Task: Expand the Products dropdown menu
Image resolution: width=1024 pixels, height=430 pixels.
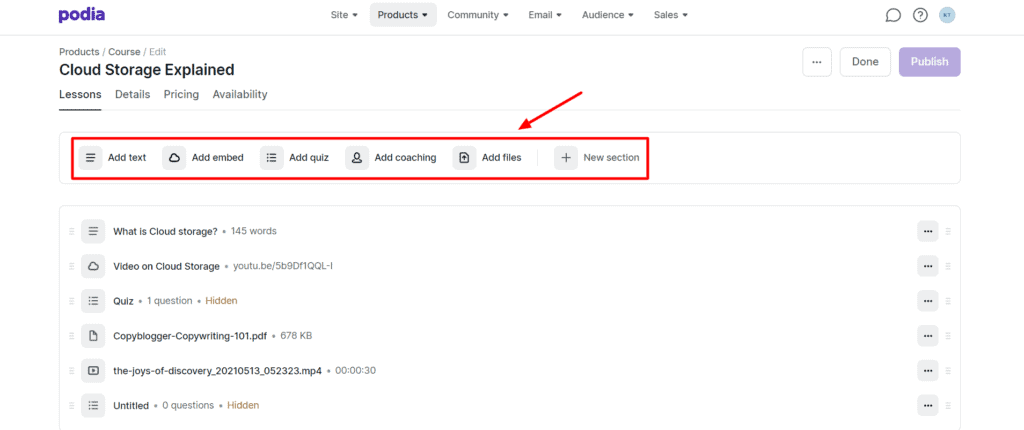Action: click(402, 15)
